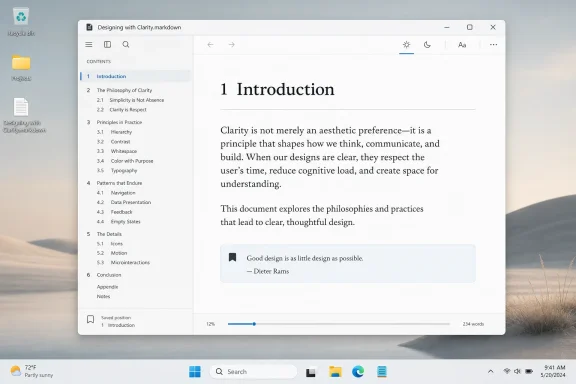
Task: Open the volume tray icon
Action: pos(518,371)
